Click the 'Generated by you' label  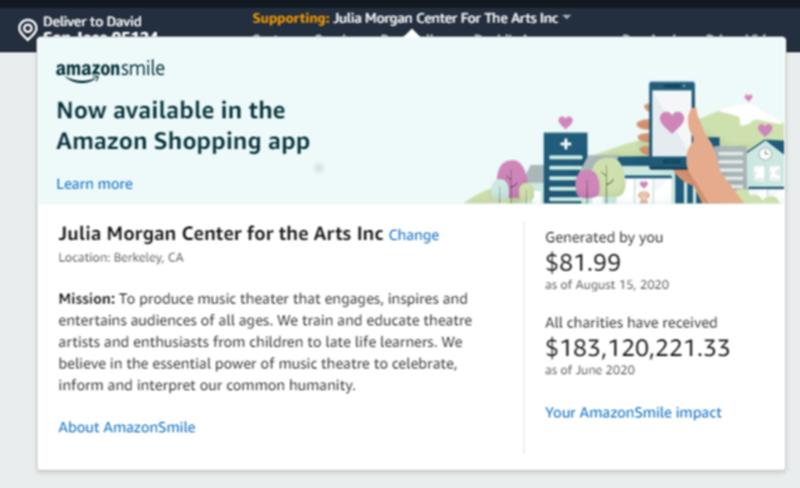pos(604,237)
